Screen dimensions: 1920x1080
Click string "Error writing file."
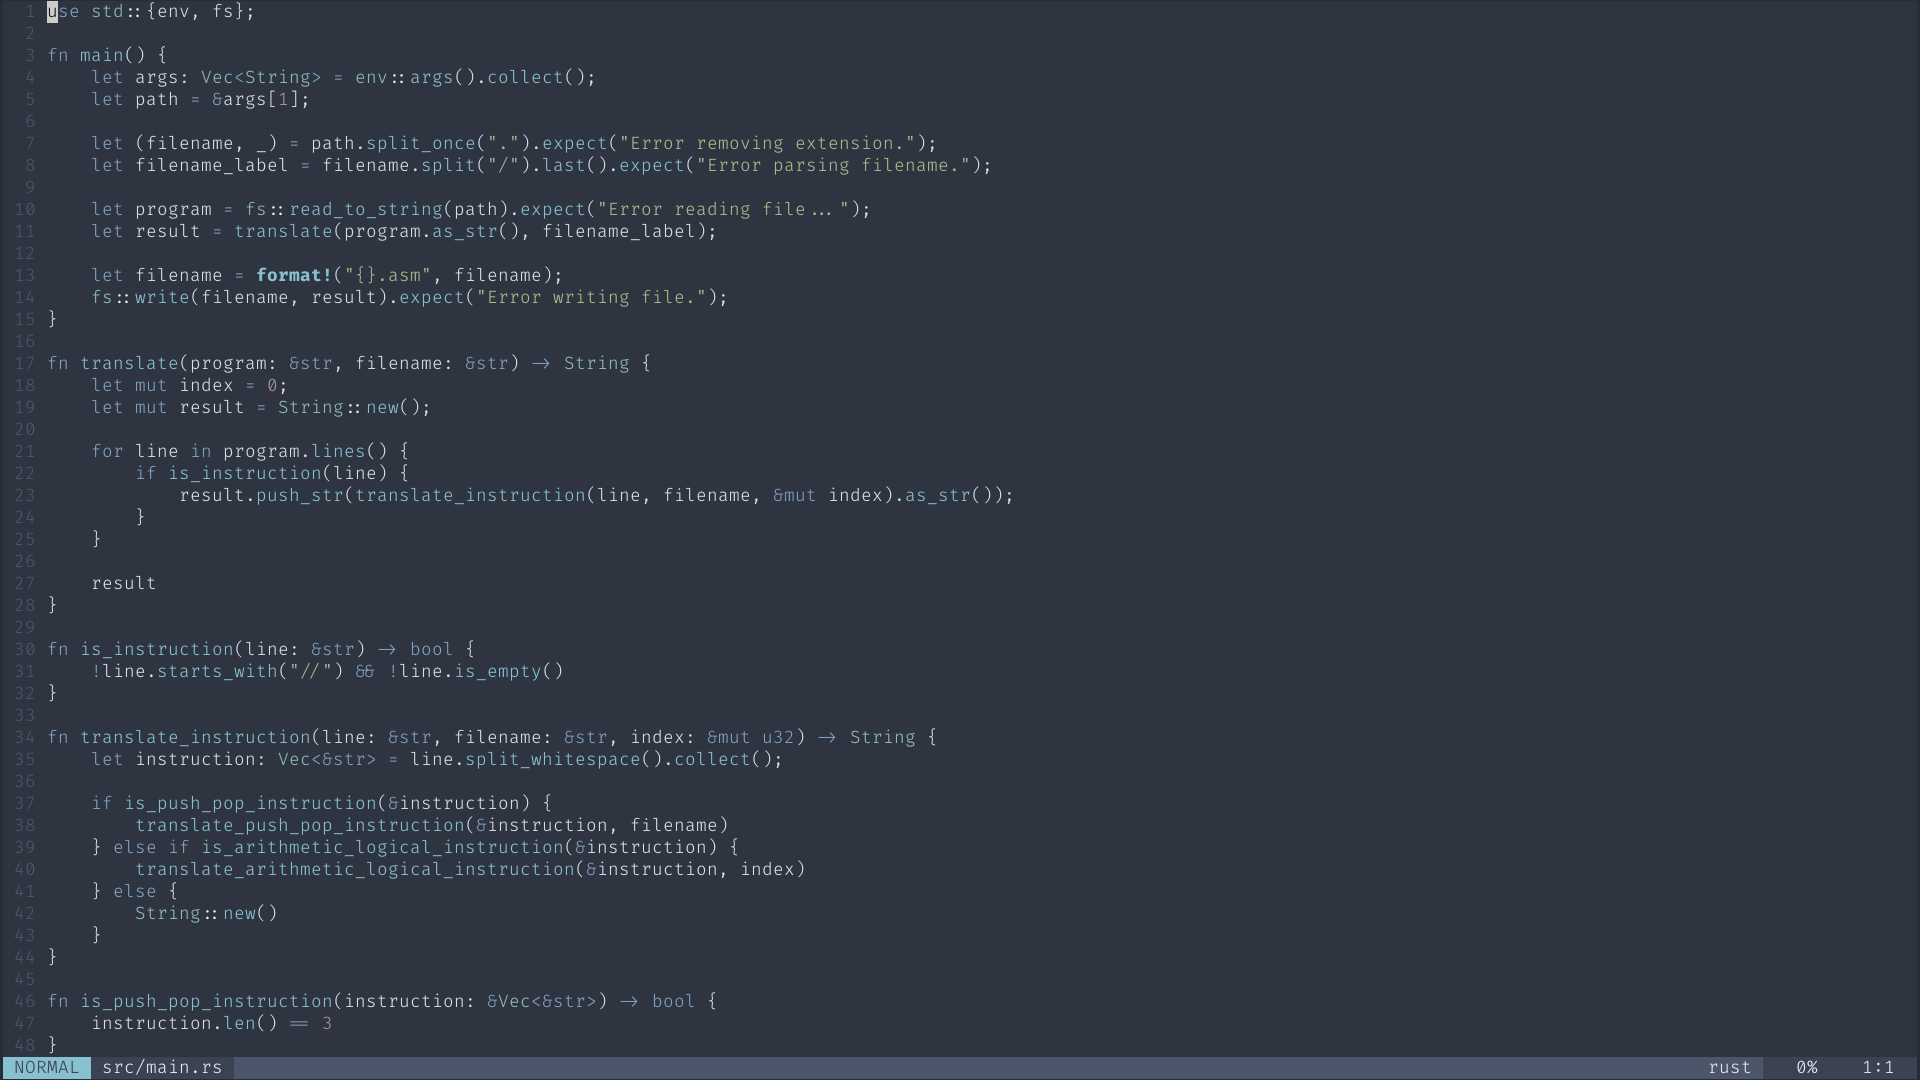point(591,297)
